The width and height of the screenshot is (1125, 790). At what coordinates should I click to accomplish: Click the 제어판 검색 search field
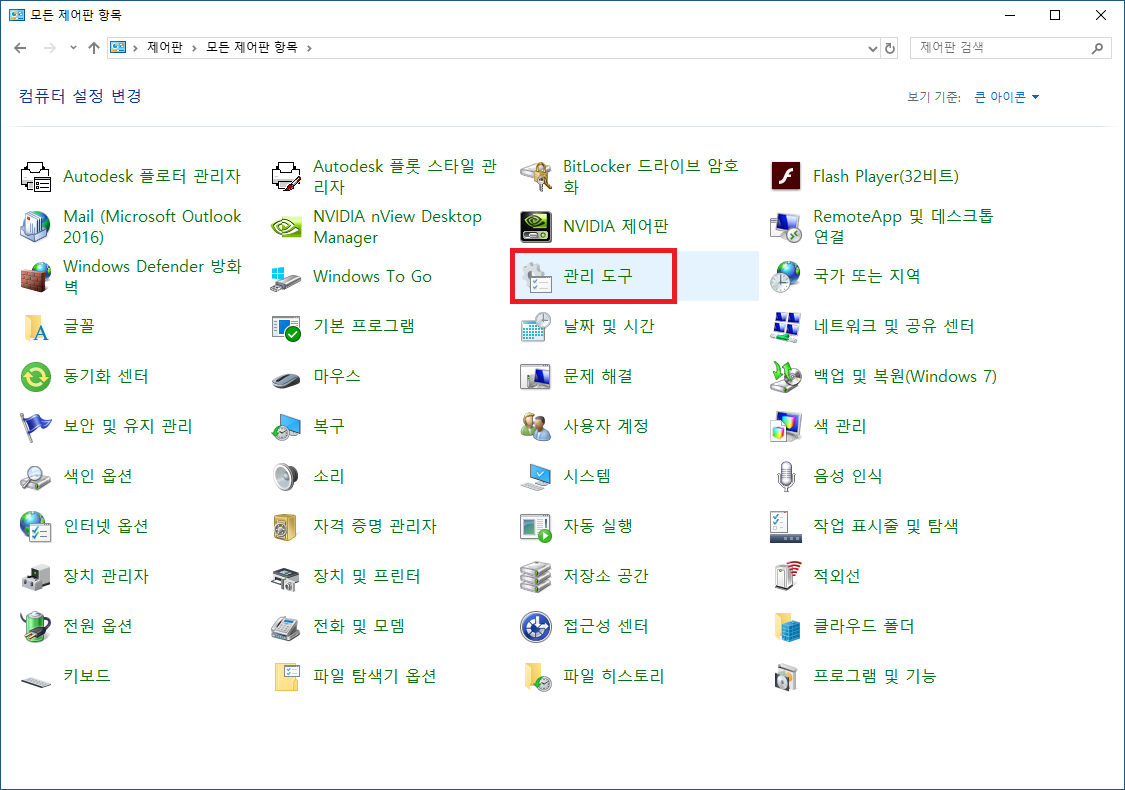pos(1001,47)
